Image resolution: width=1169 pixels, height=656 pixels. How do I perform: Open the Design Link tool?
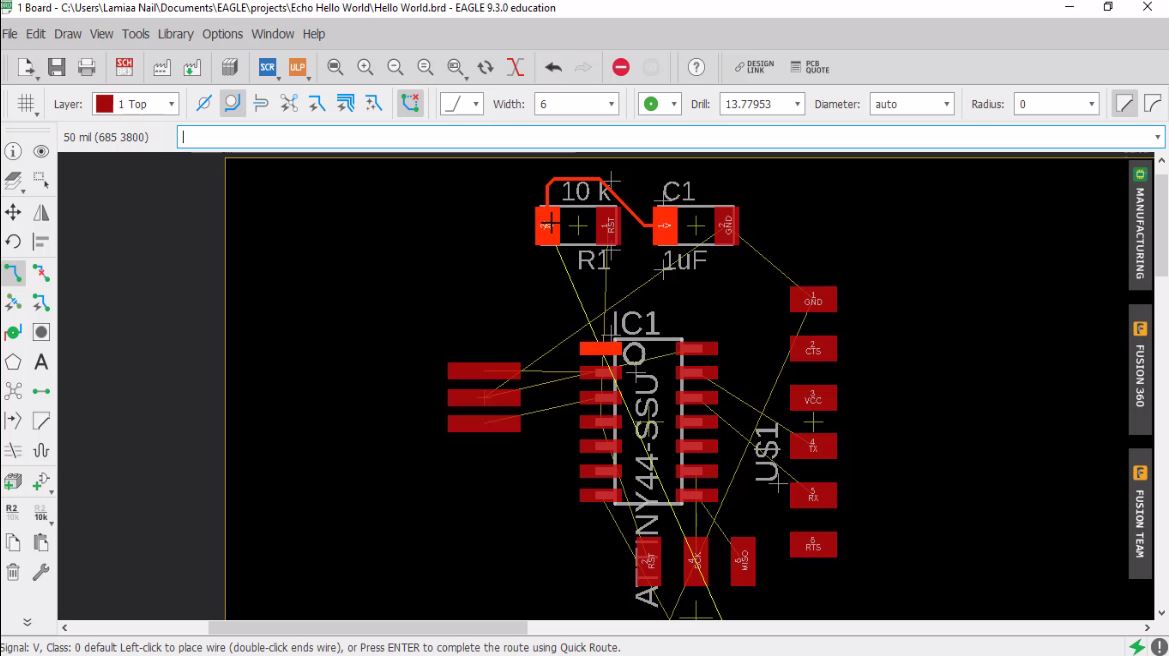[x=754, y=67]
